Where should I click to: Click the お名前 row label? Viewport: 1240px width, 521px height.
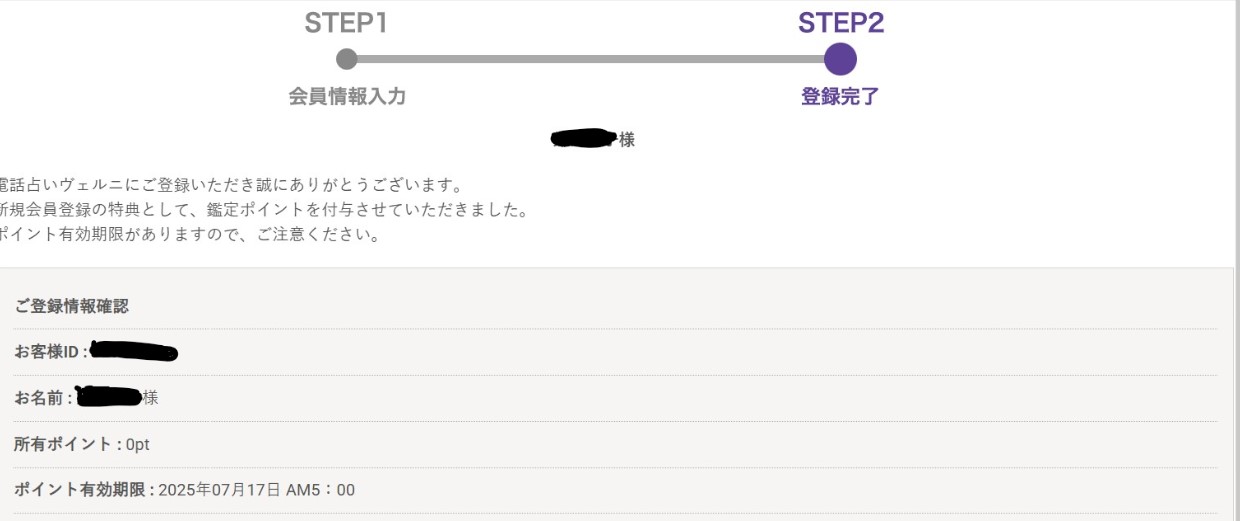point(43,398)
